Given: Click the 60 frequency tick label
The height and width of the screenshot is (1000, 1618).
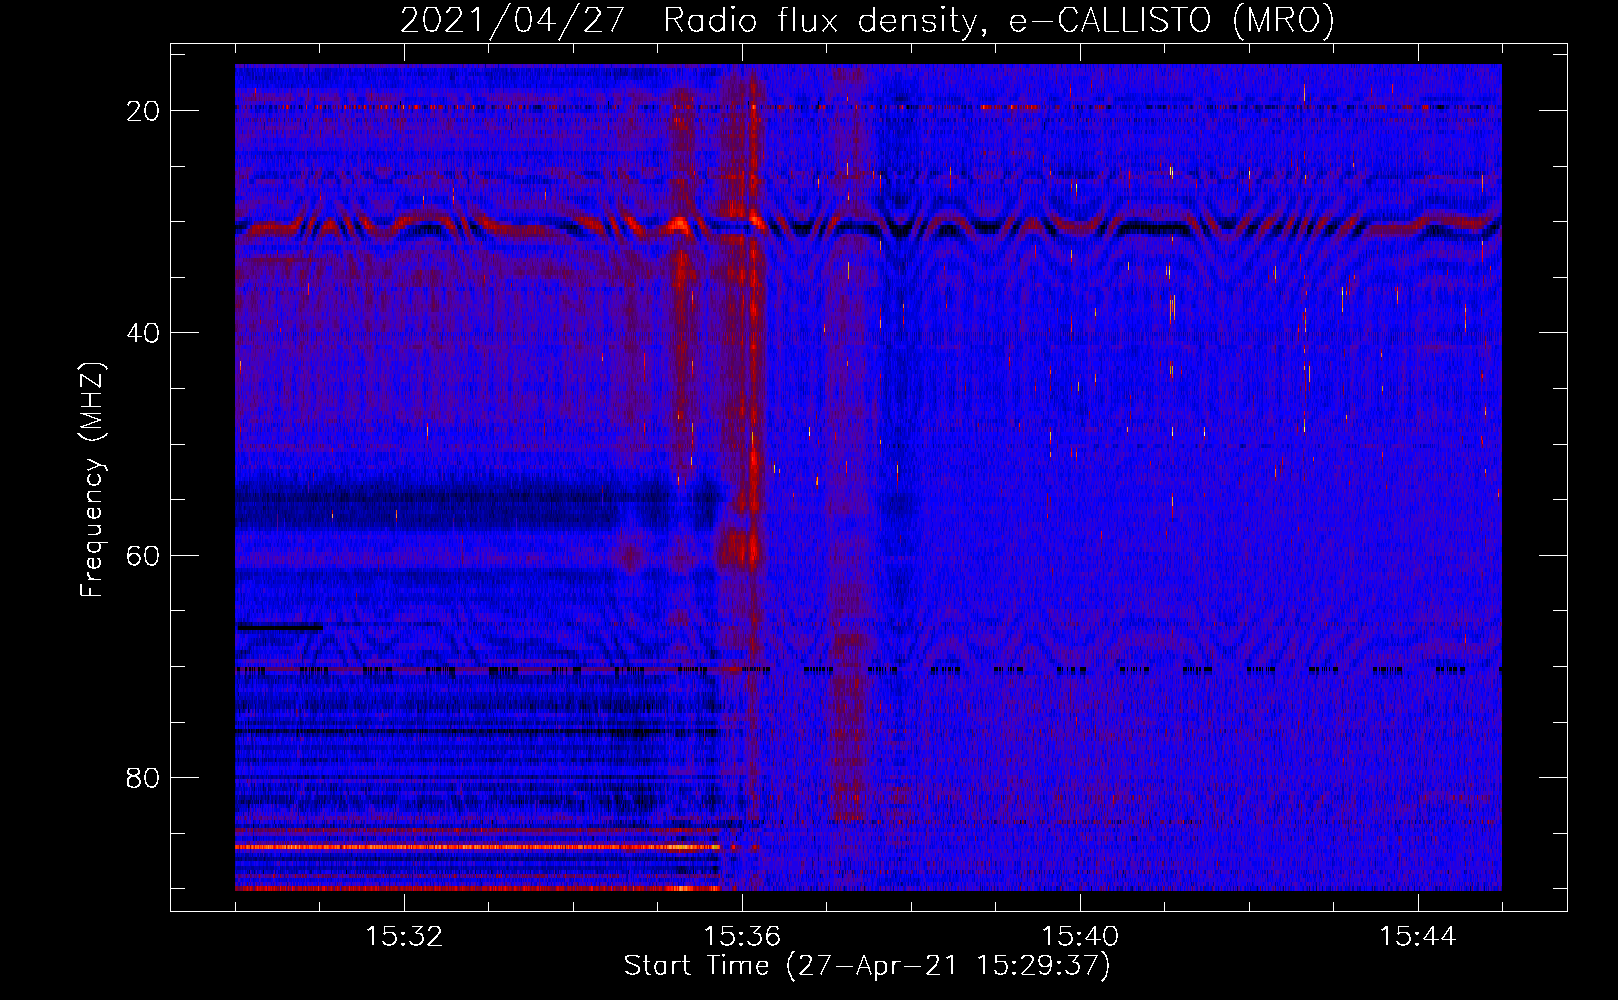Looking at the screenshot, I should (x=143, y=555).
